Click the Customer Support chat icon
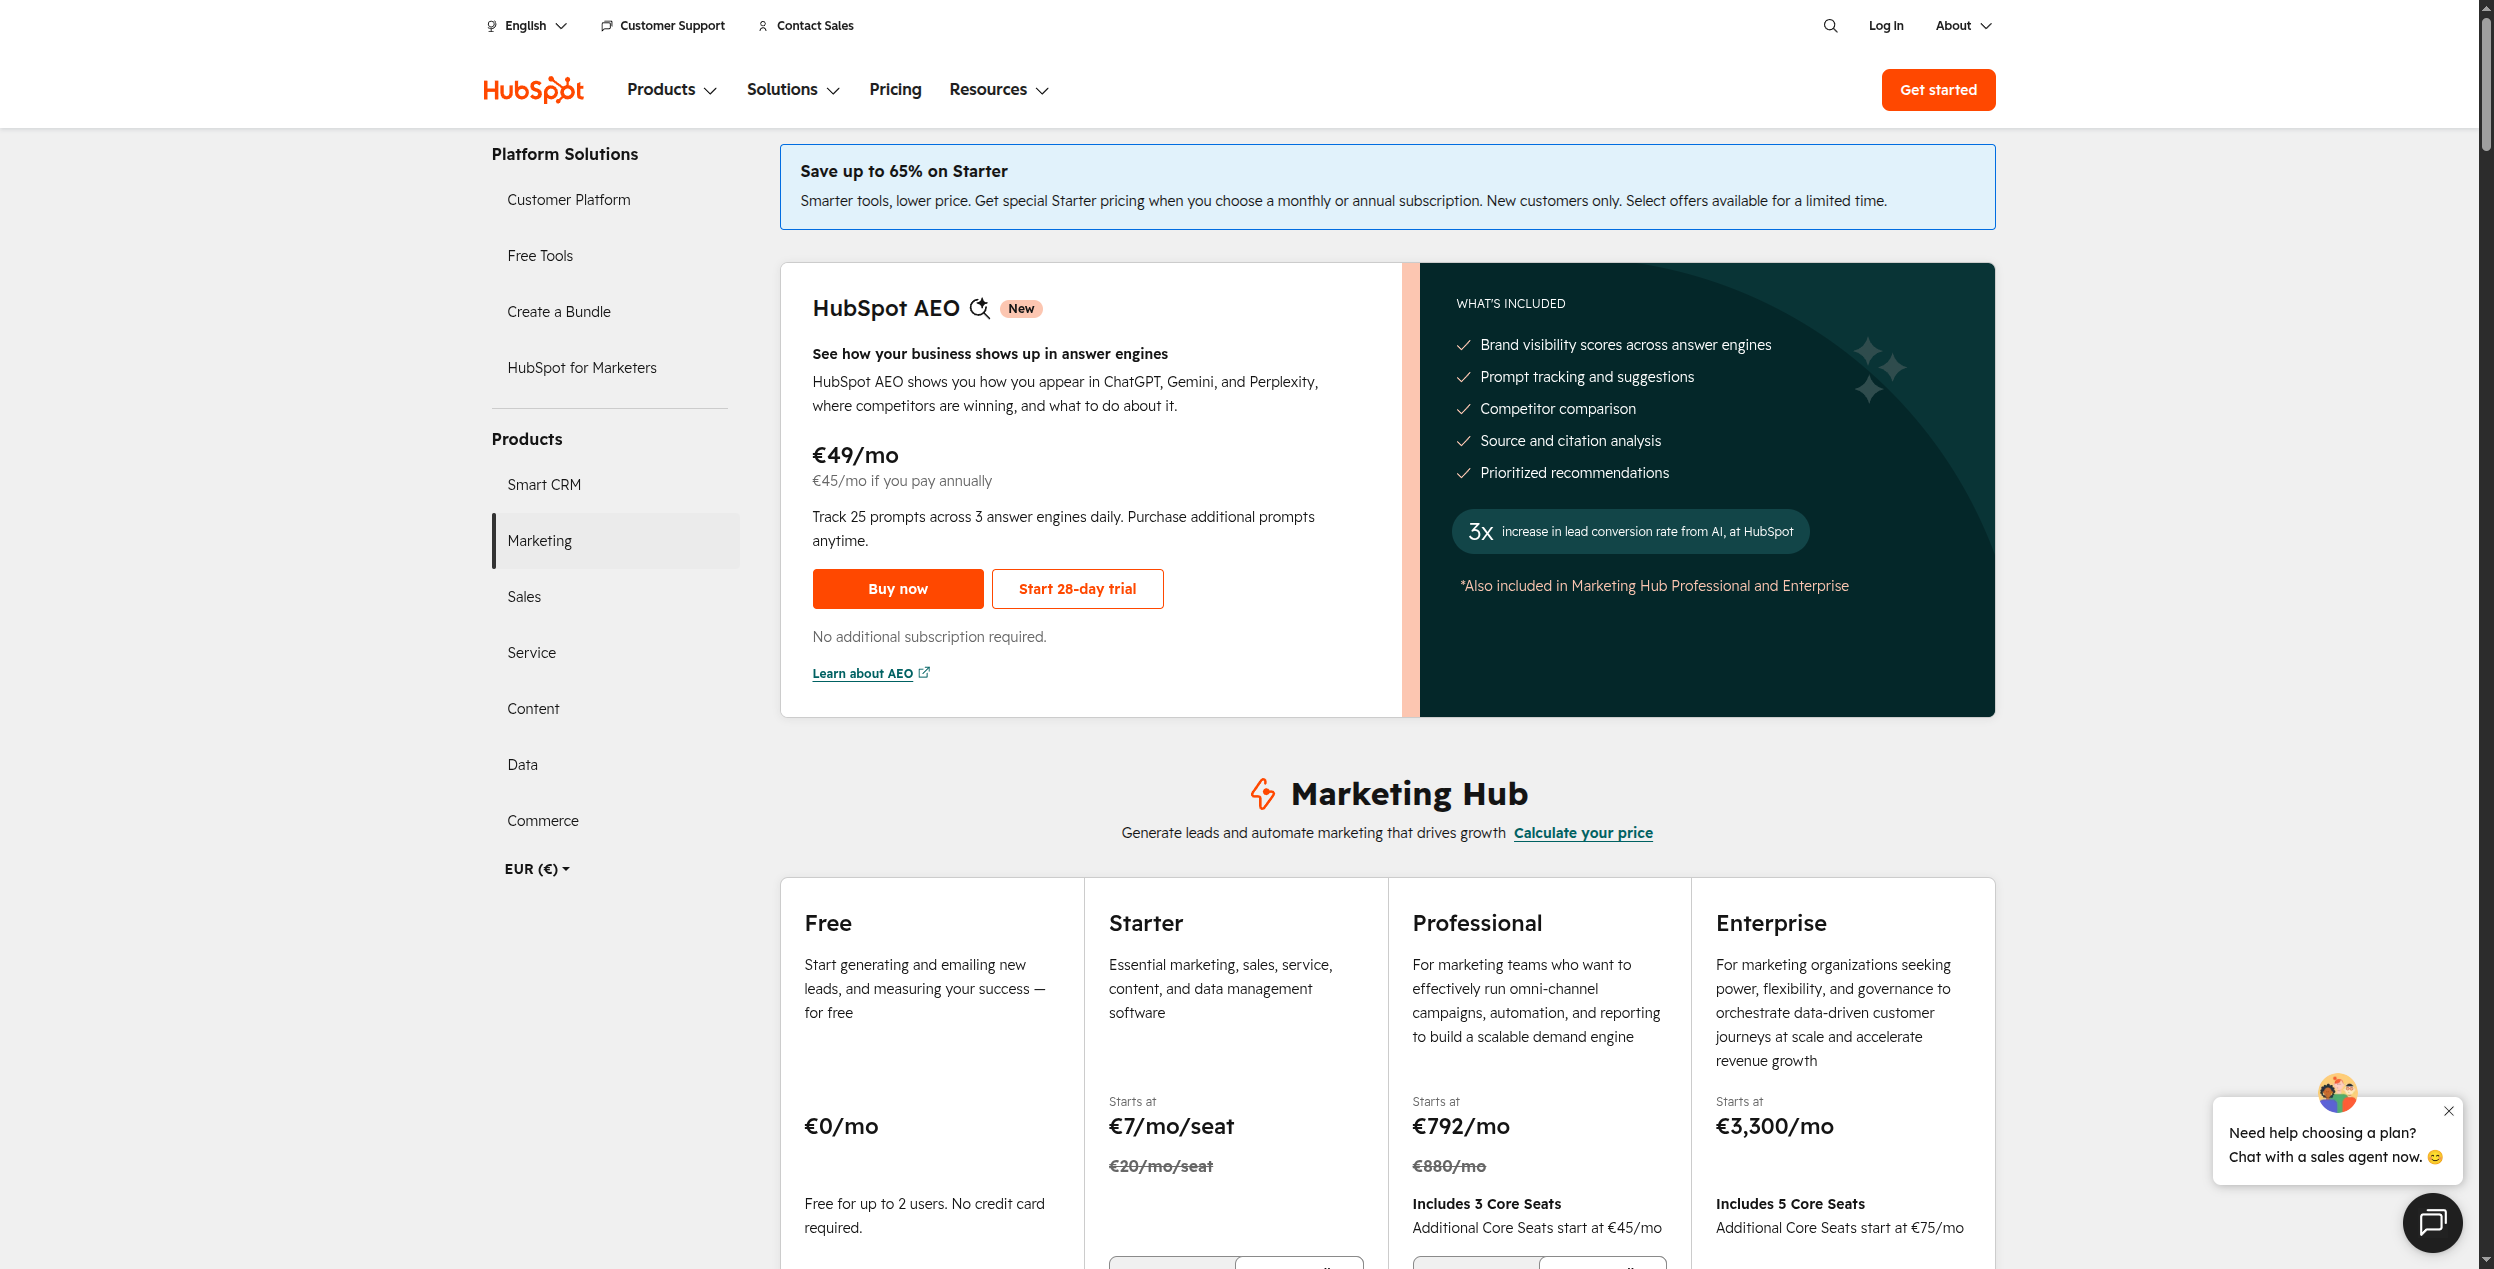Viewport: 2494px width, 1269px height. pyautogui.click(x=606, y=26)
